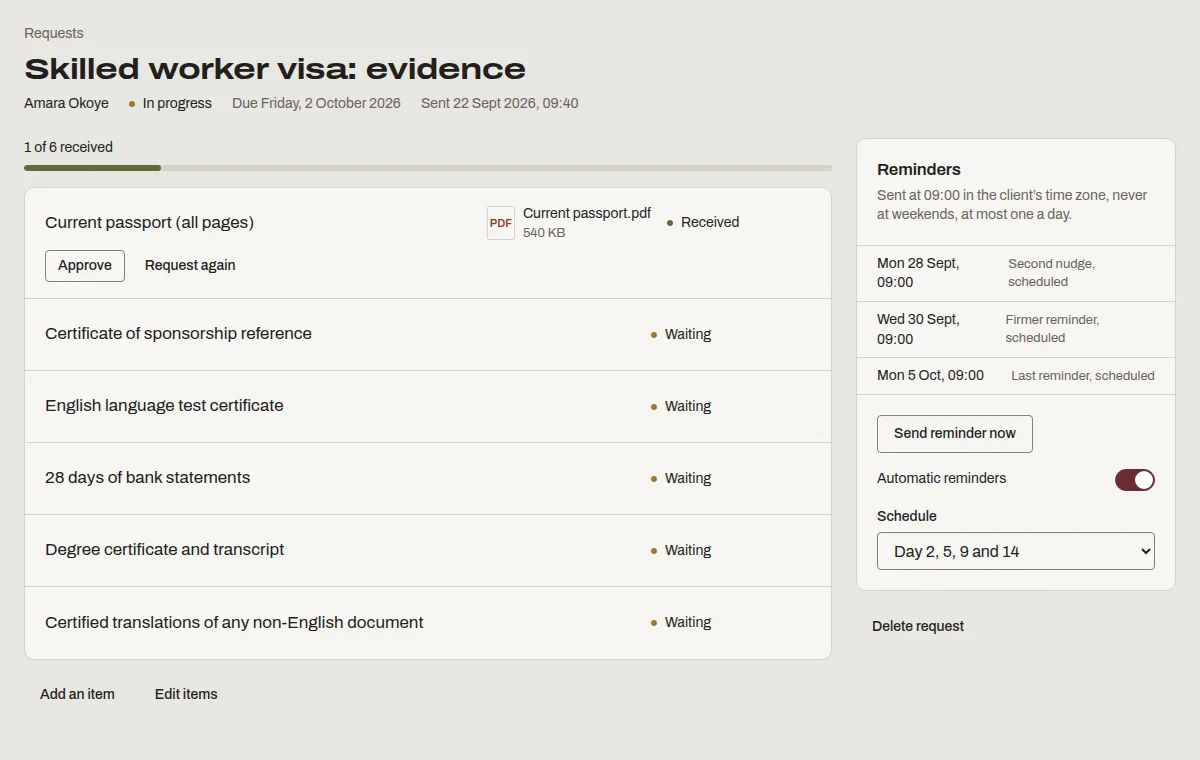This screenshot has height=760, width=1200.
Task: Click the Second nudge, scheduled label
Action: pos(1051,273)
